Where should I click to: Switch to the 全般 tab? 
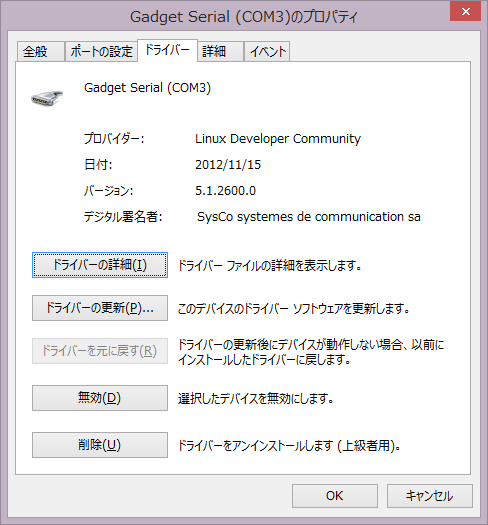tap(41, 52)
